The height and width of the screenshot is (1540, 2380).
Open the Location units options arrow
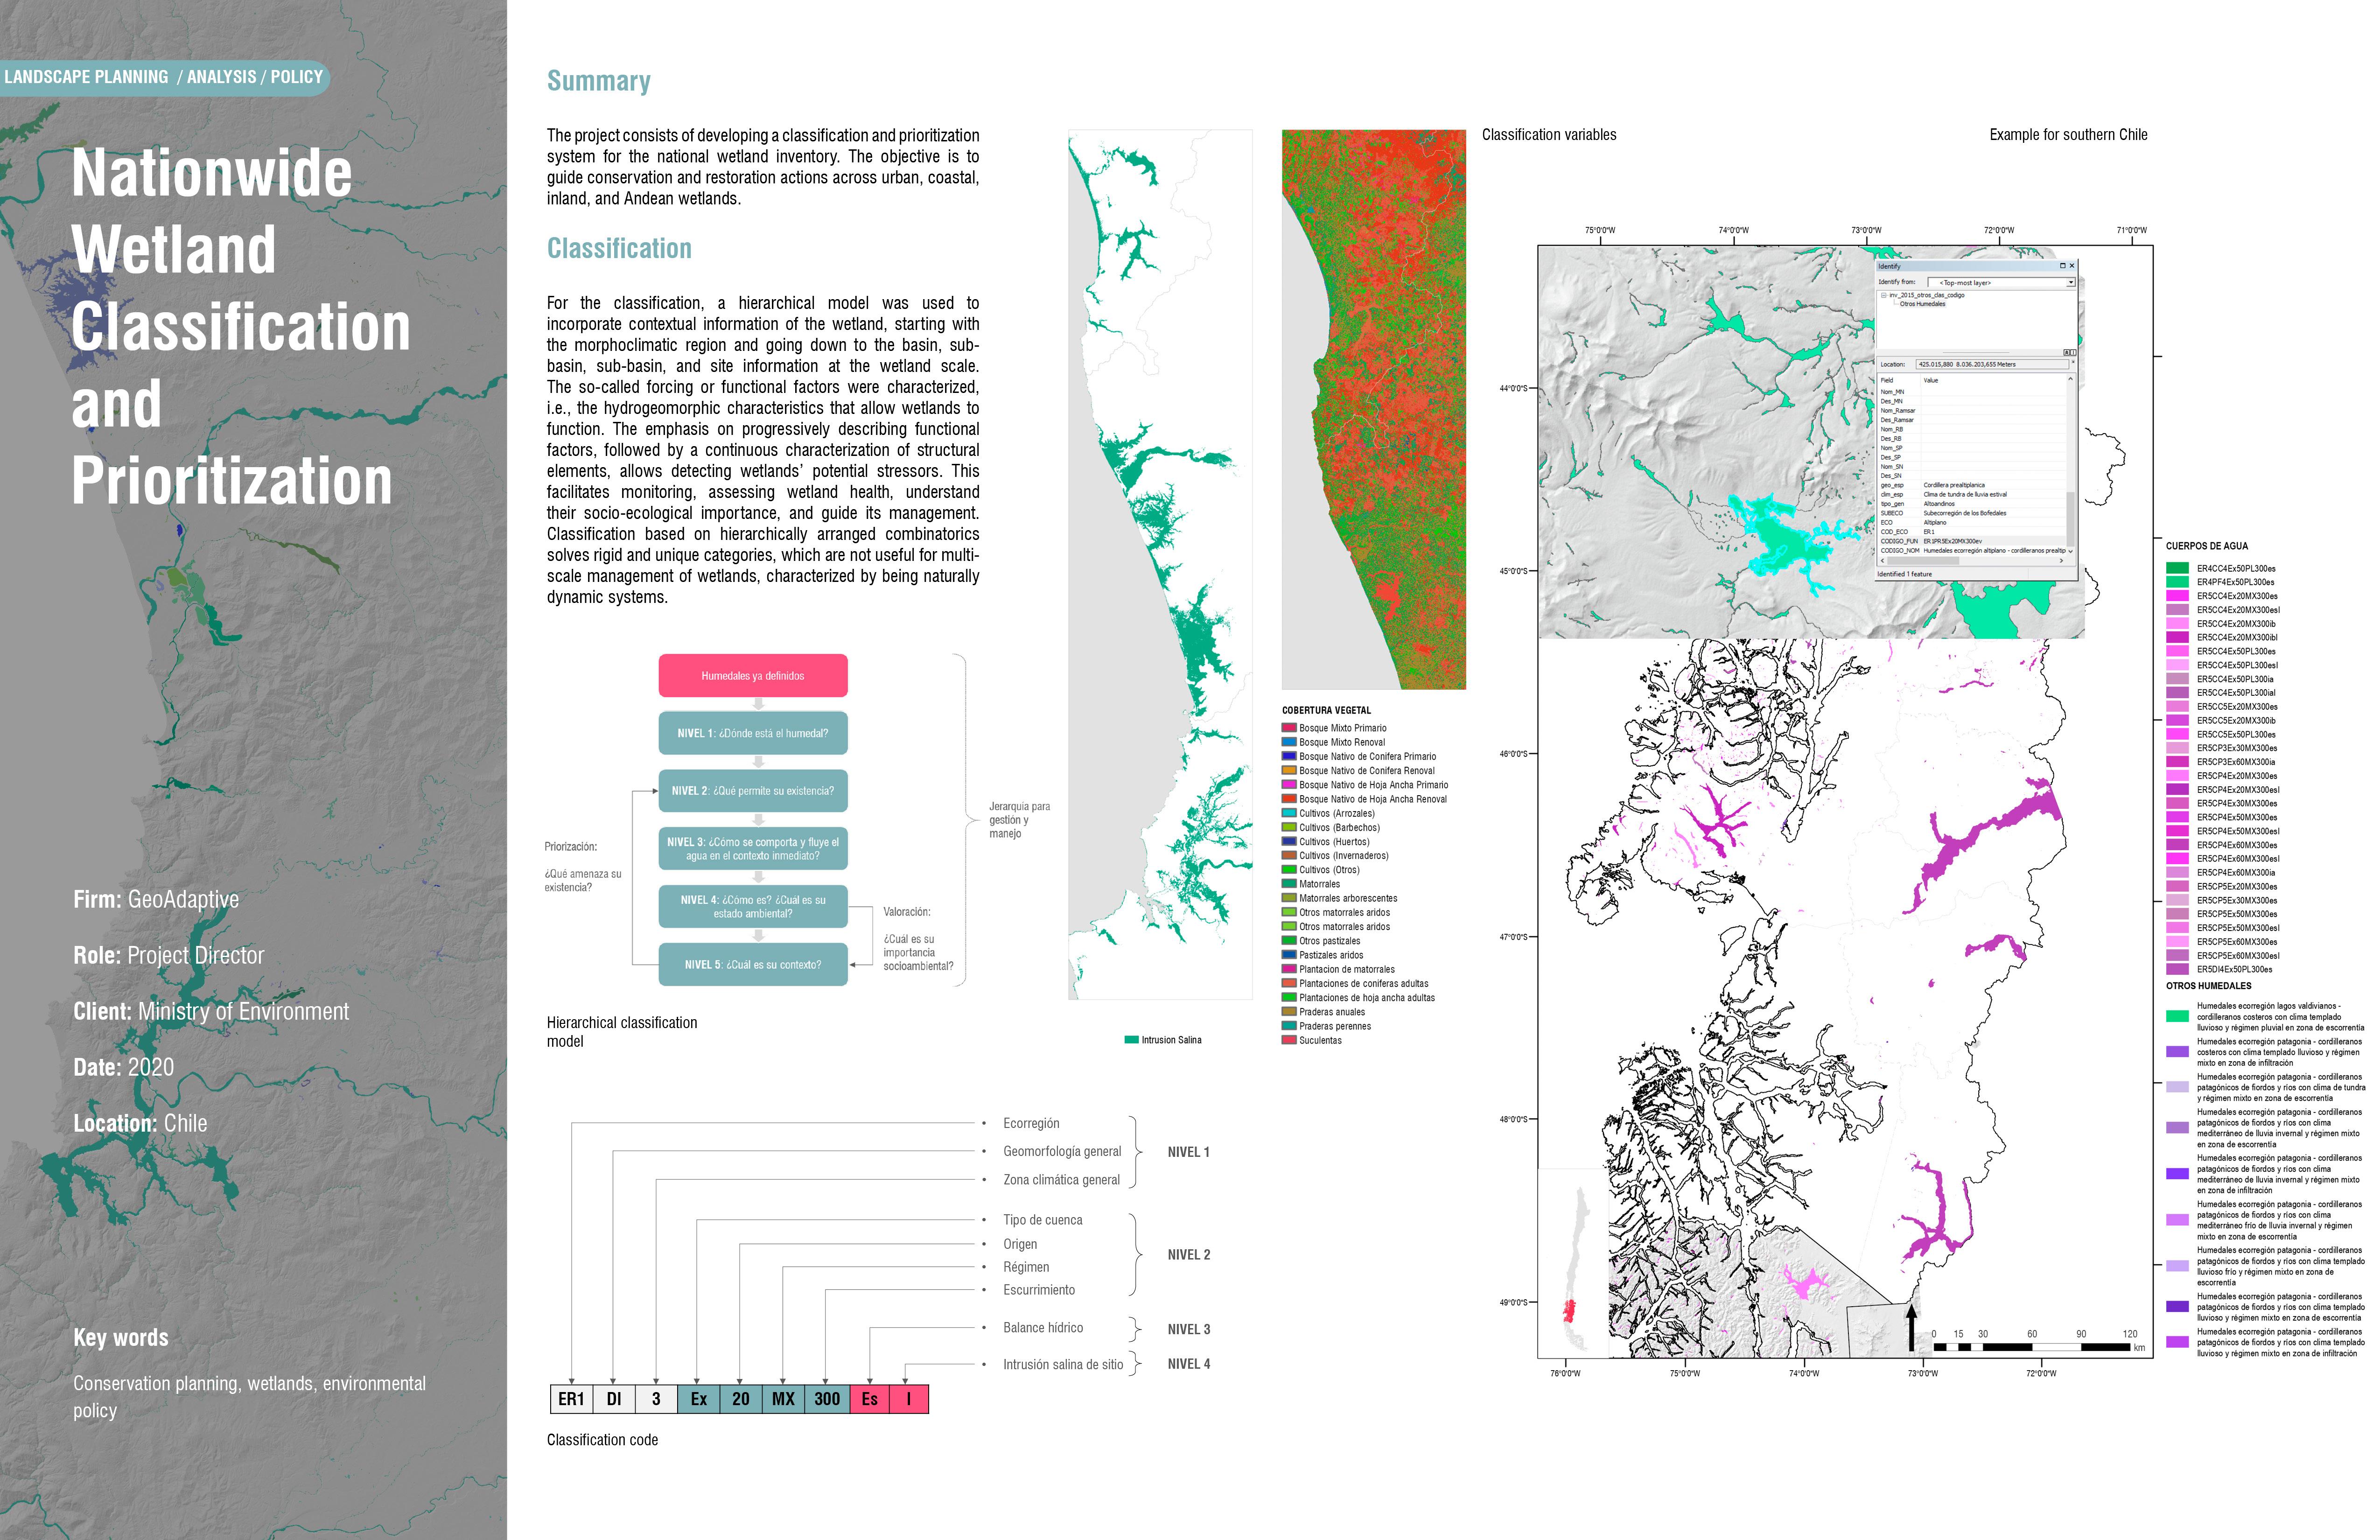pos(2073,362)
